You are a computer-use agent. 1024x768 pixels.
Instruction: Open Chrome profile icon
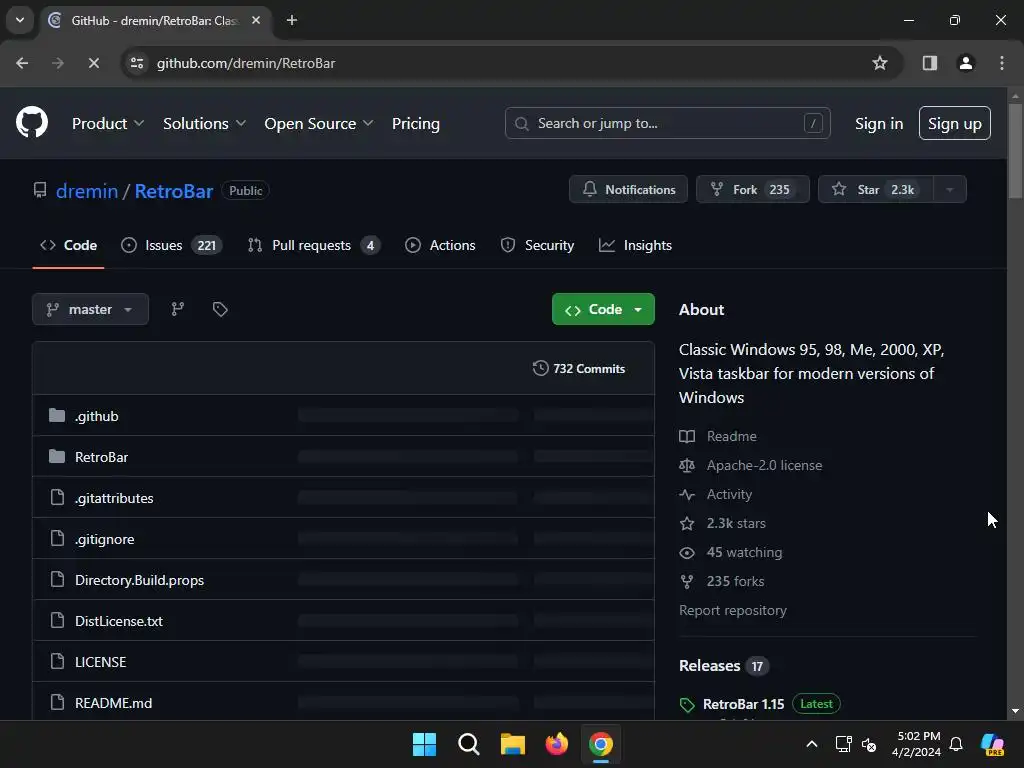[966, 63]
